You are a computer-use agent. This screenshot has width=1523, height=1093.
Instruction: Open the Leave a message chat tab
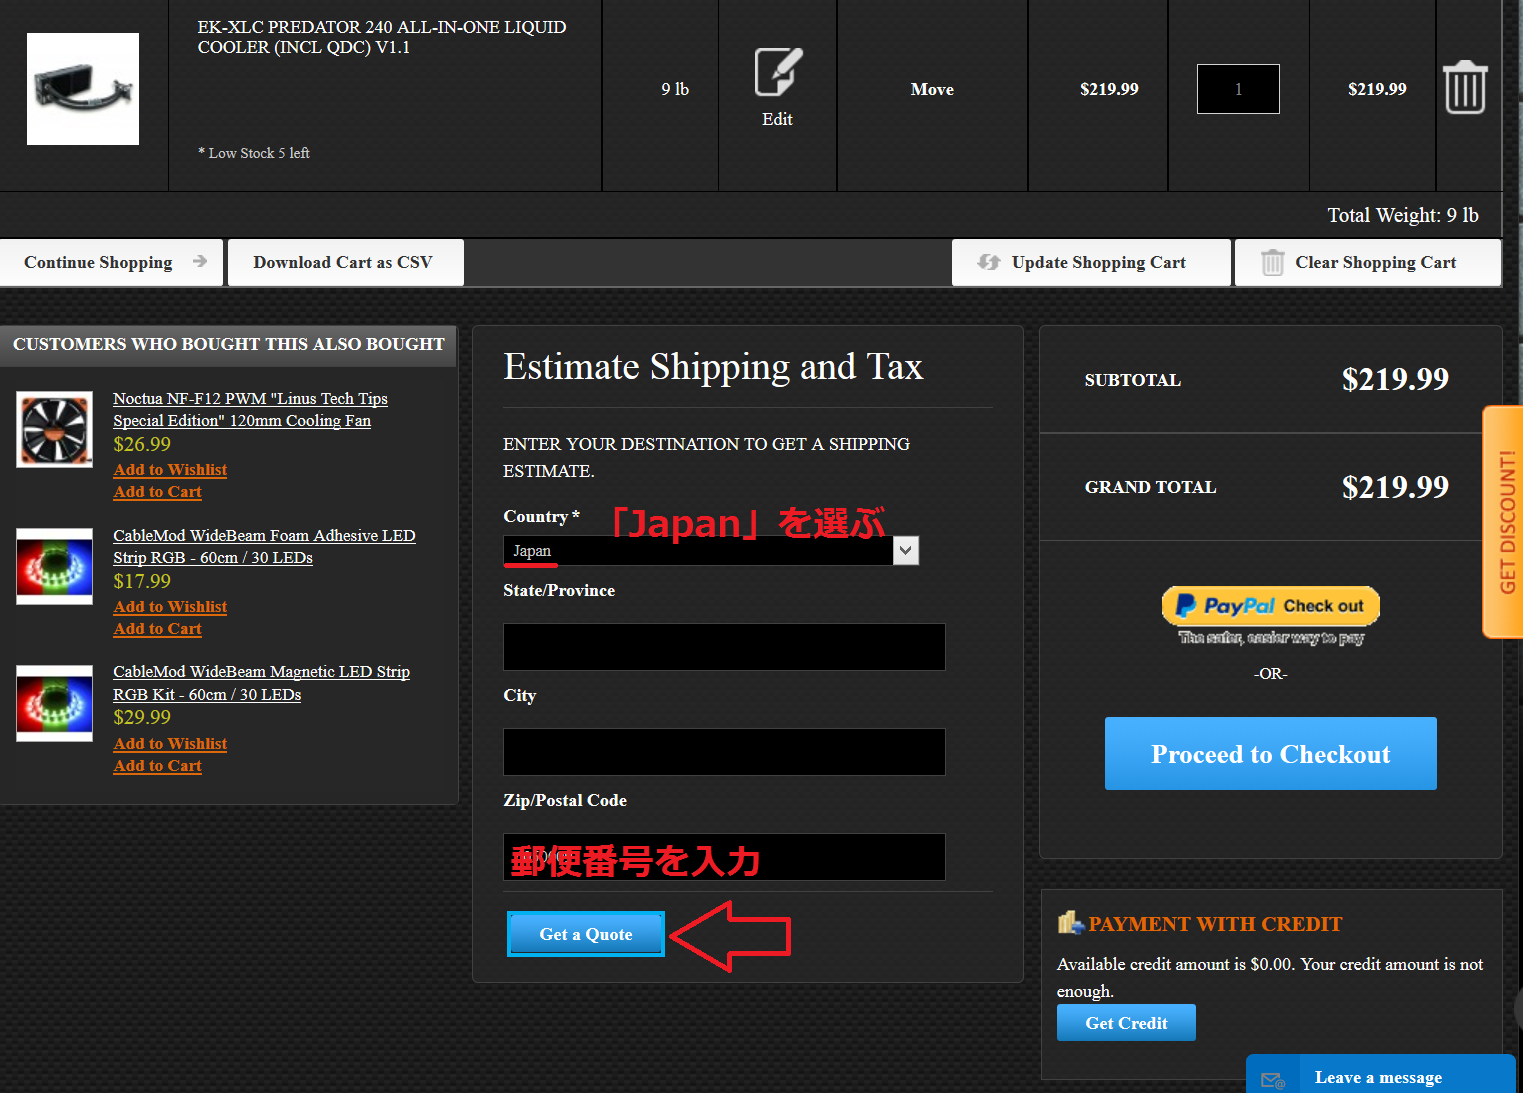point(1380,1076)
